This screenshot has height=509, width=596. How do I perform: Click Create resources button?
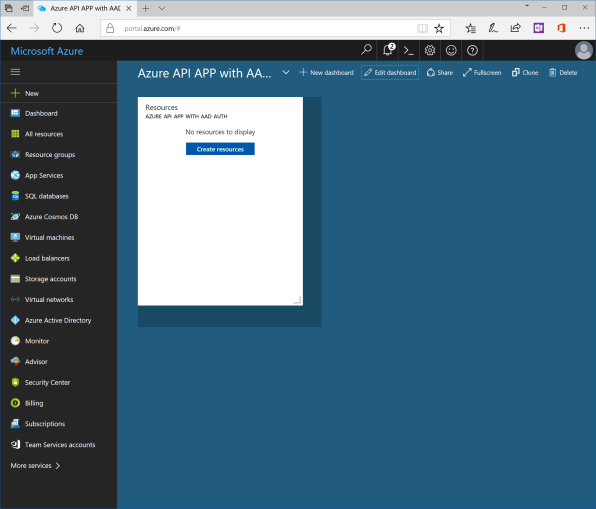220,149
